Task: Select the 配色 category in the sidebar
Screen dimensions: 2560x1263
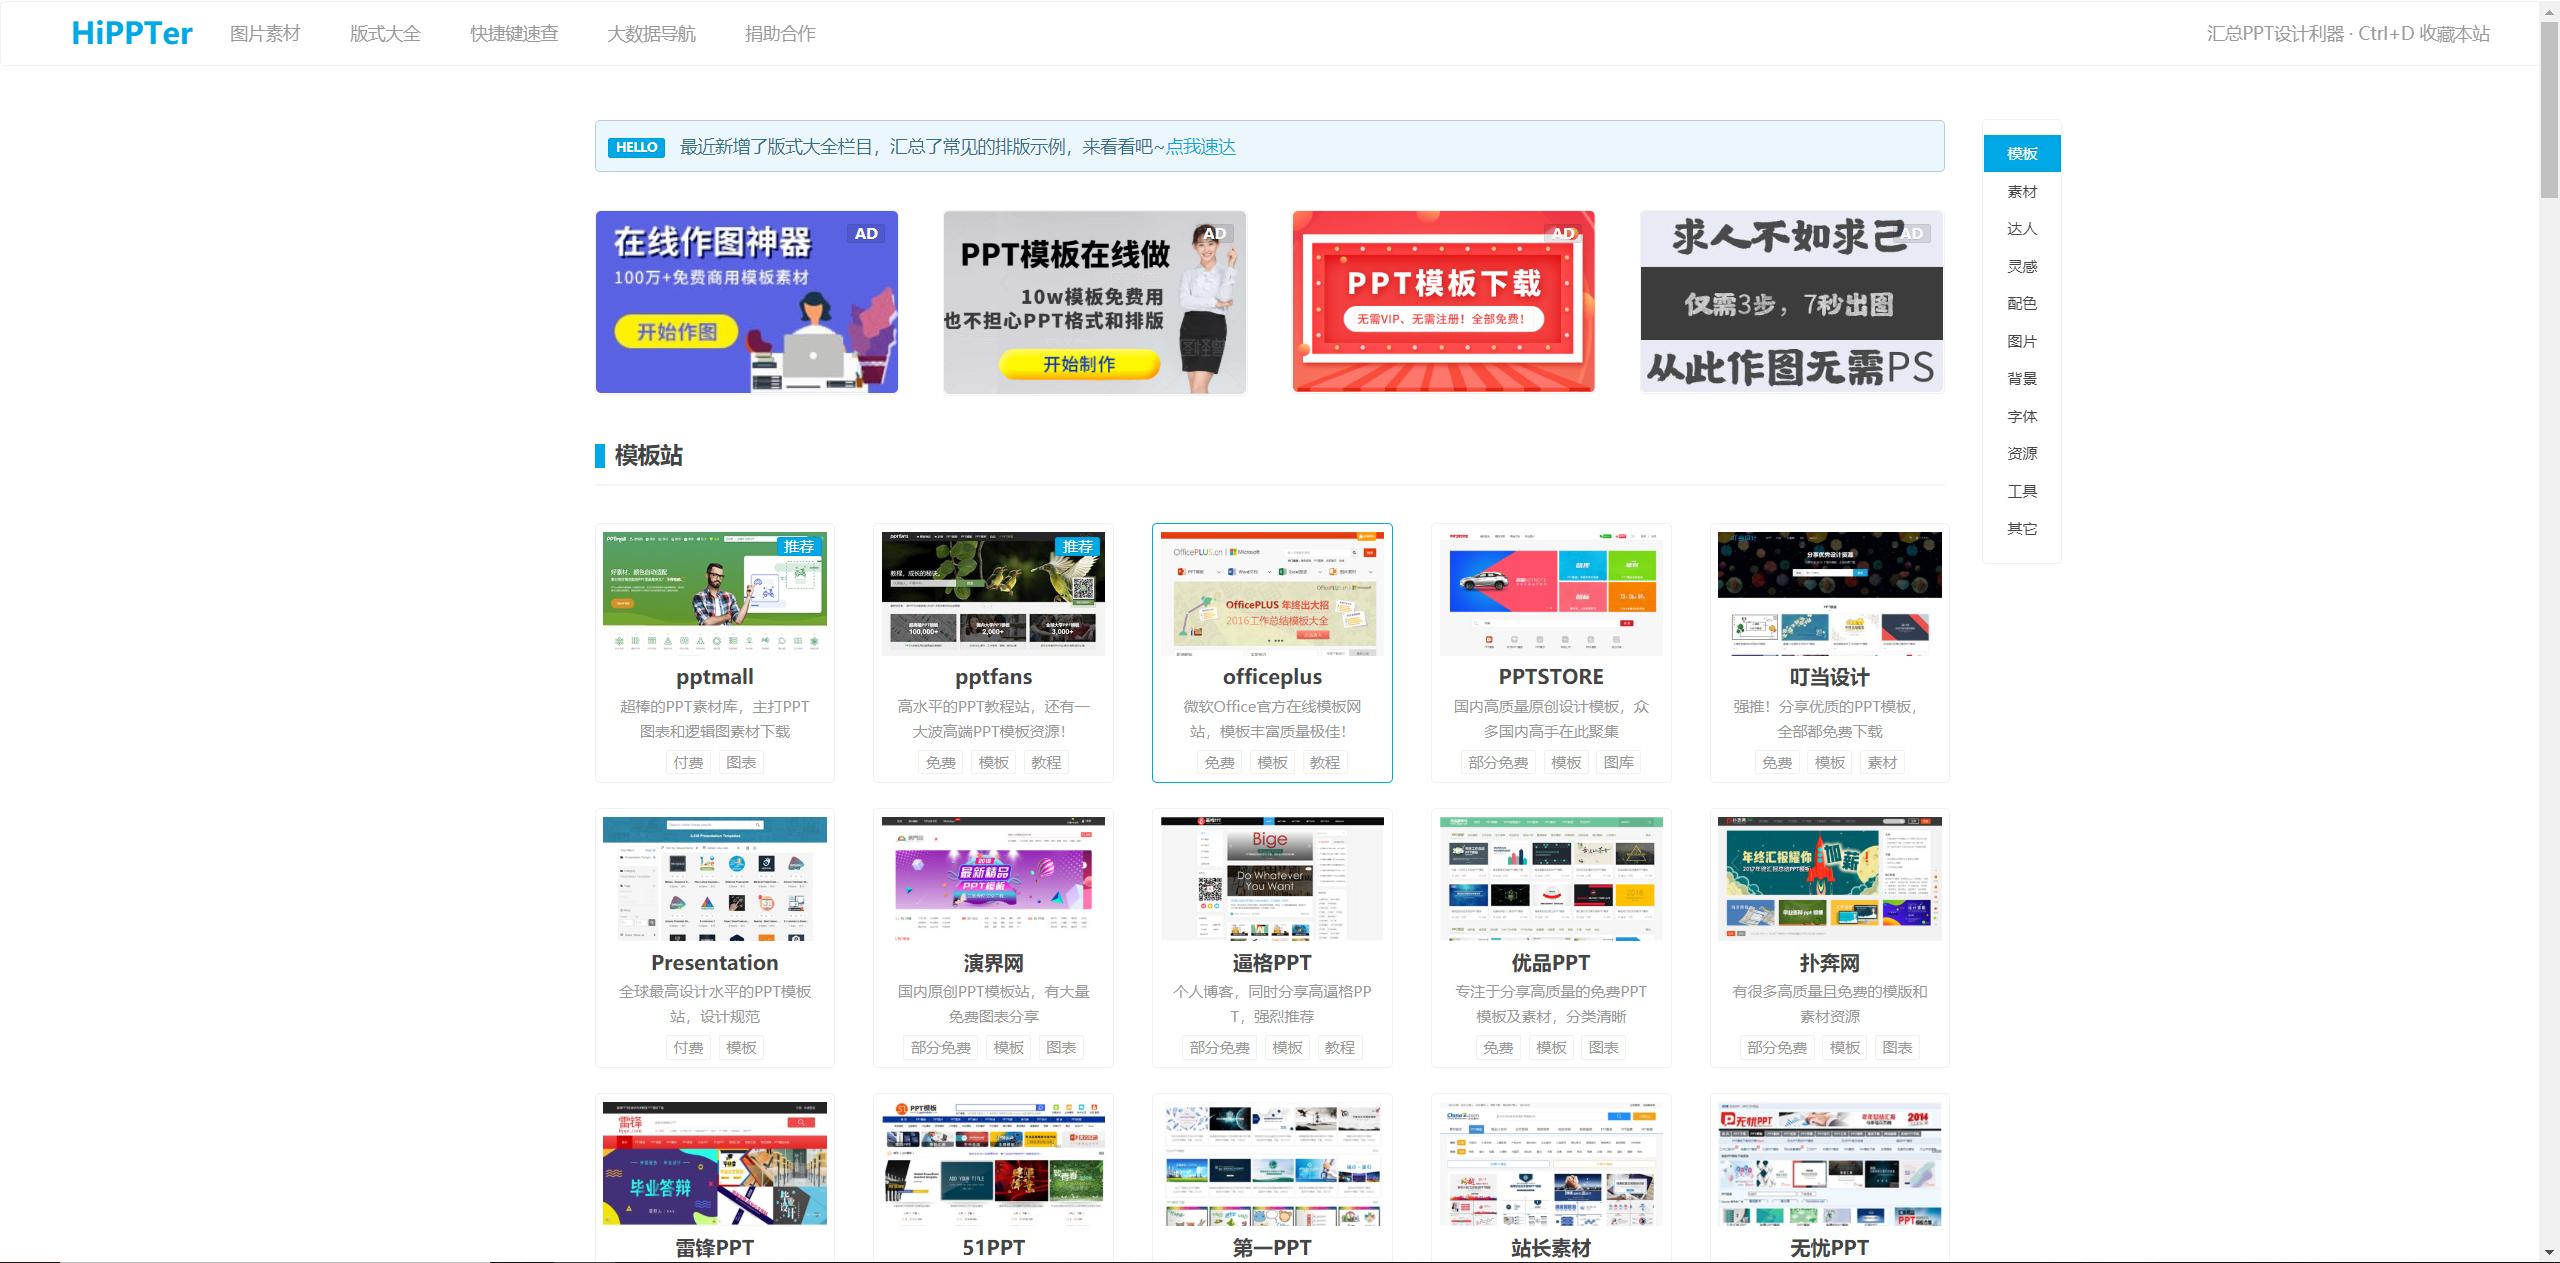Action: (2020, 303)
